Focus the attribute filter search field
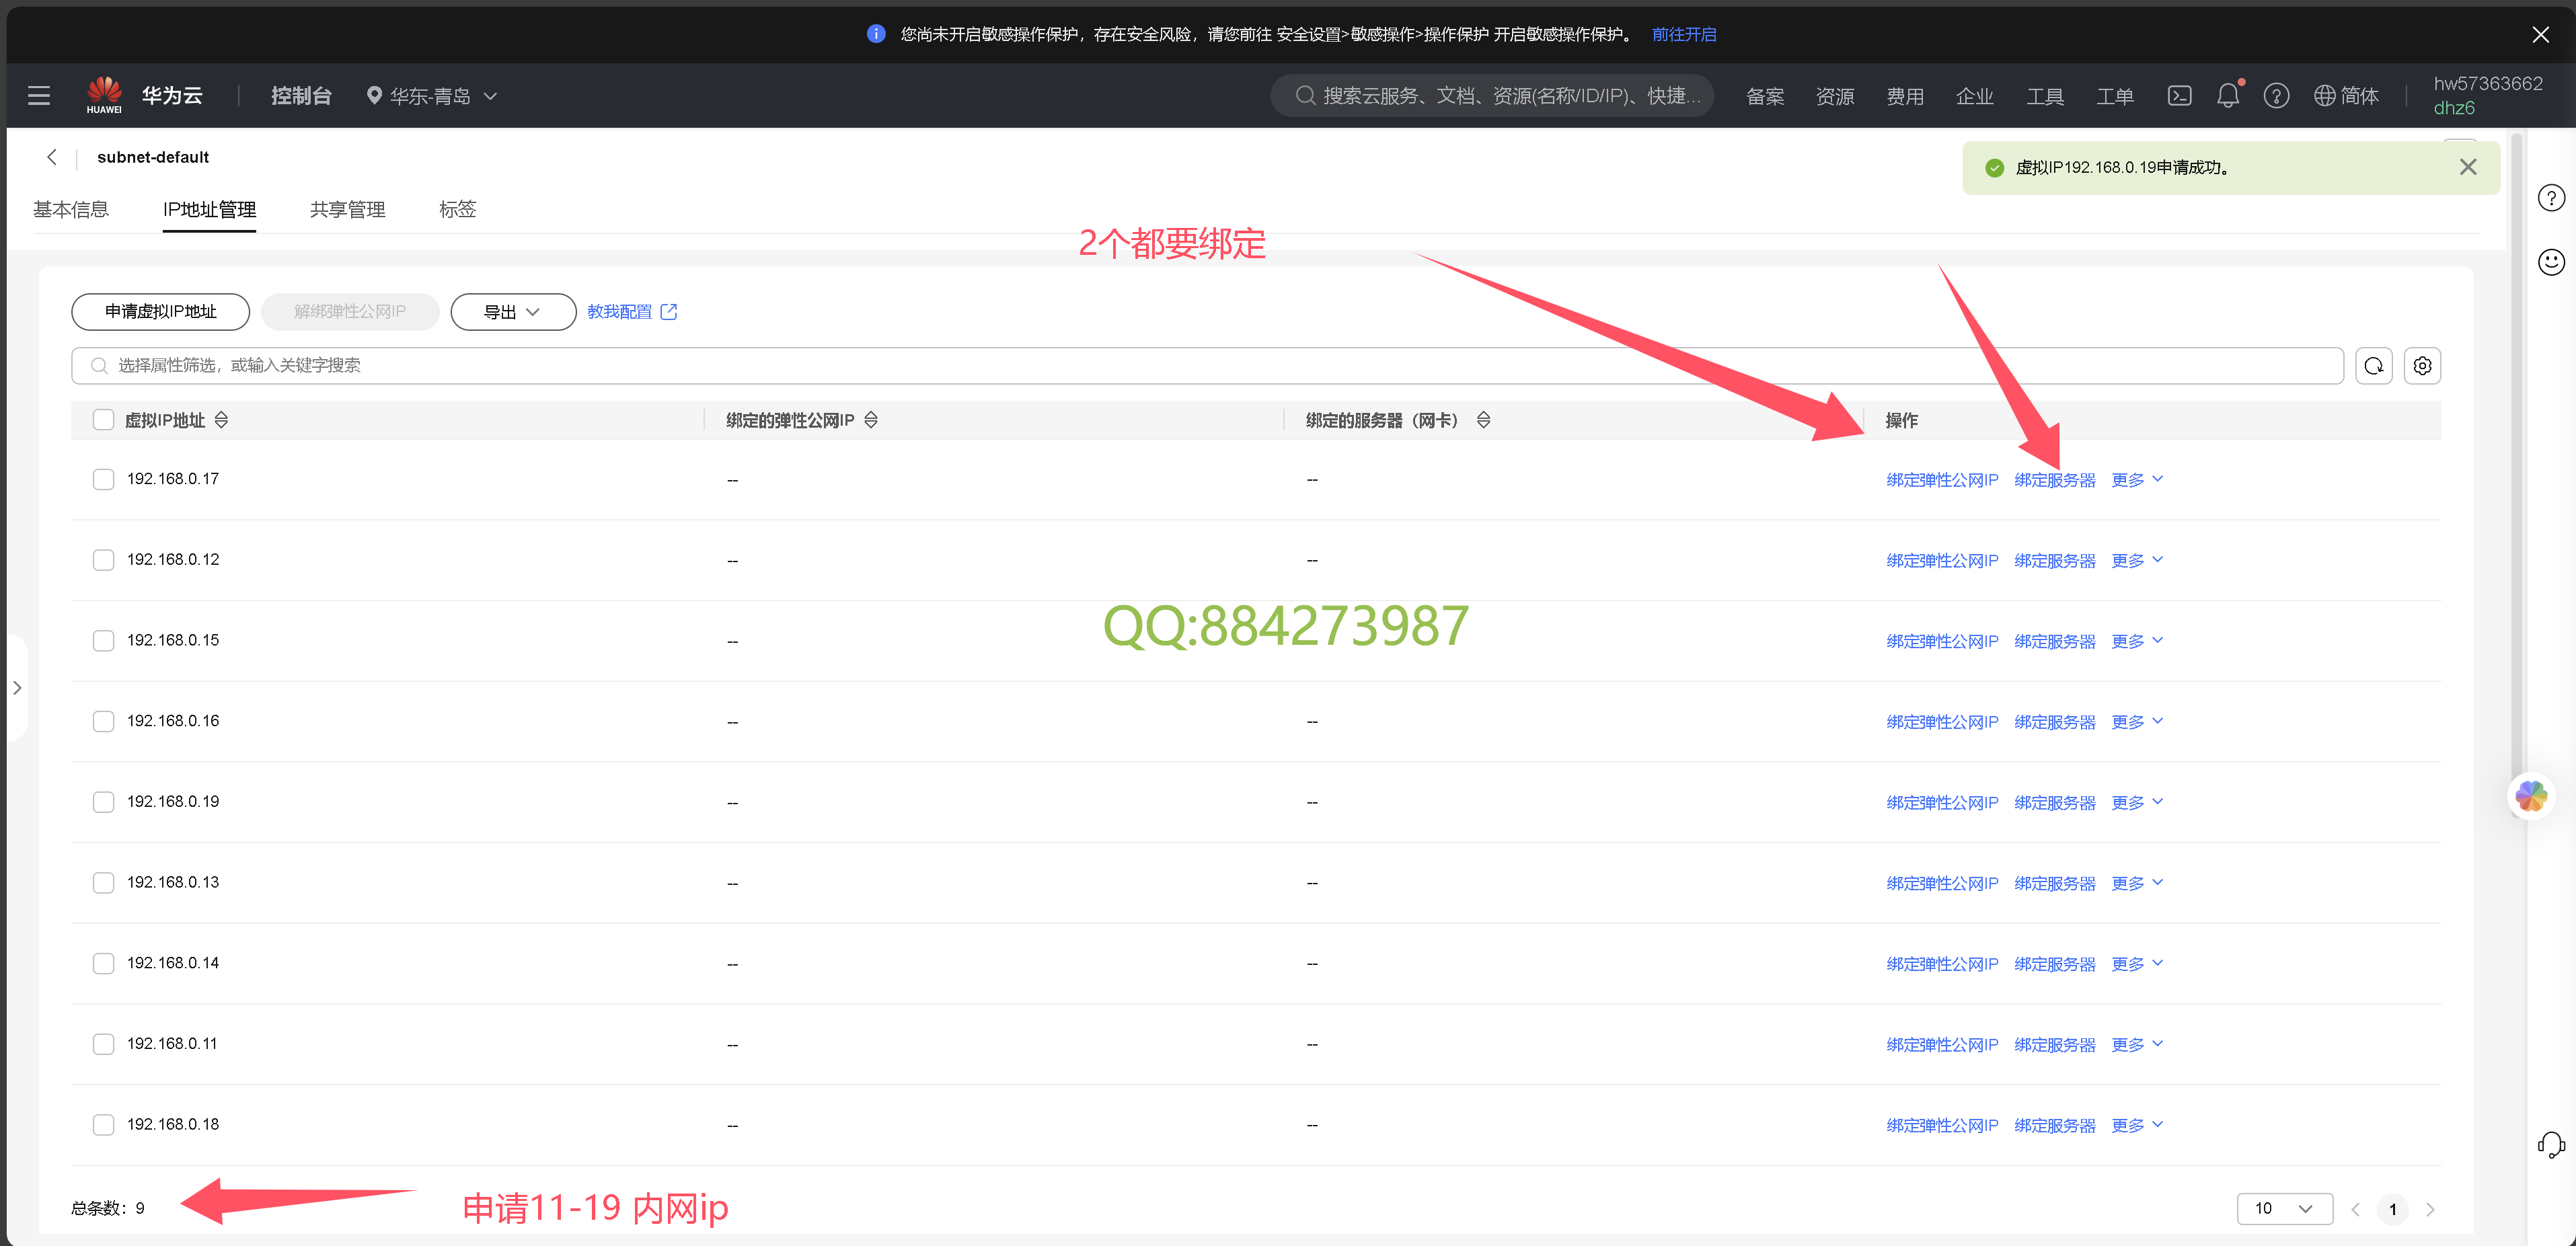Viewport: 2576px width, 1246px height. coord(1207,366)
